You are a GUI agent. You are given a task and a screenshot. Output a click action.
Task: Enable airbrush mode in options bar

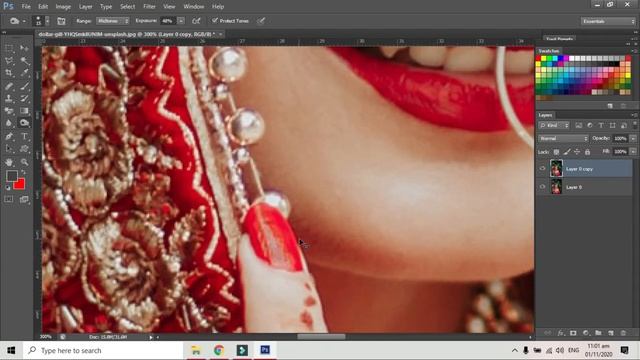[x=196, y=21]
